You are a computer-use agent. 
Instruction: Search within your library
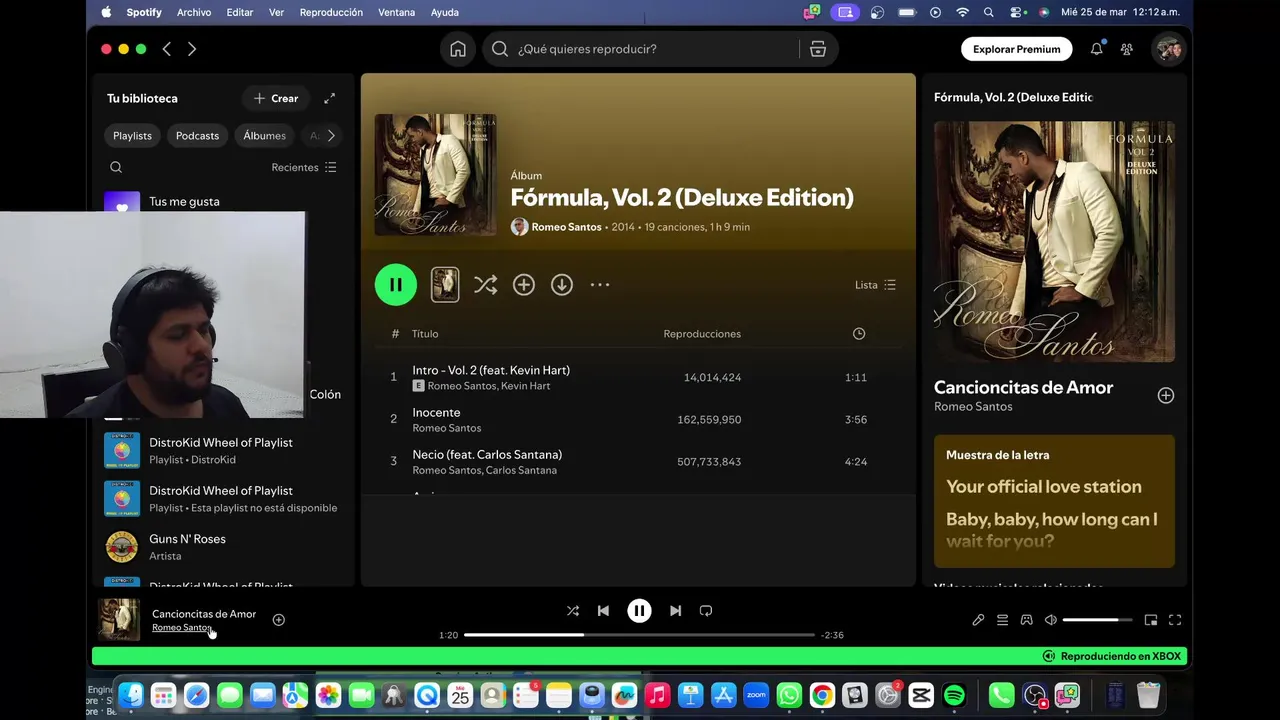[x=116, y=167]
